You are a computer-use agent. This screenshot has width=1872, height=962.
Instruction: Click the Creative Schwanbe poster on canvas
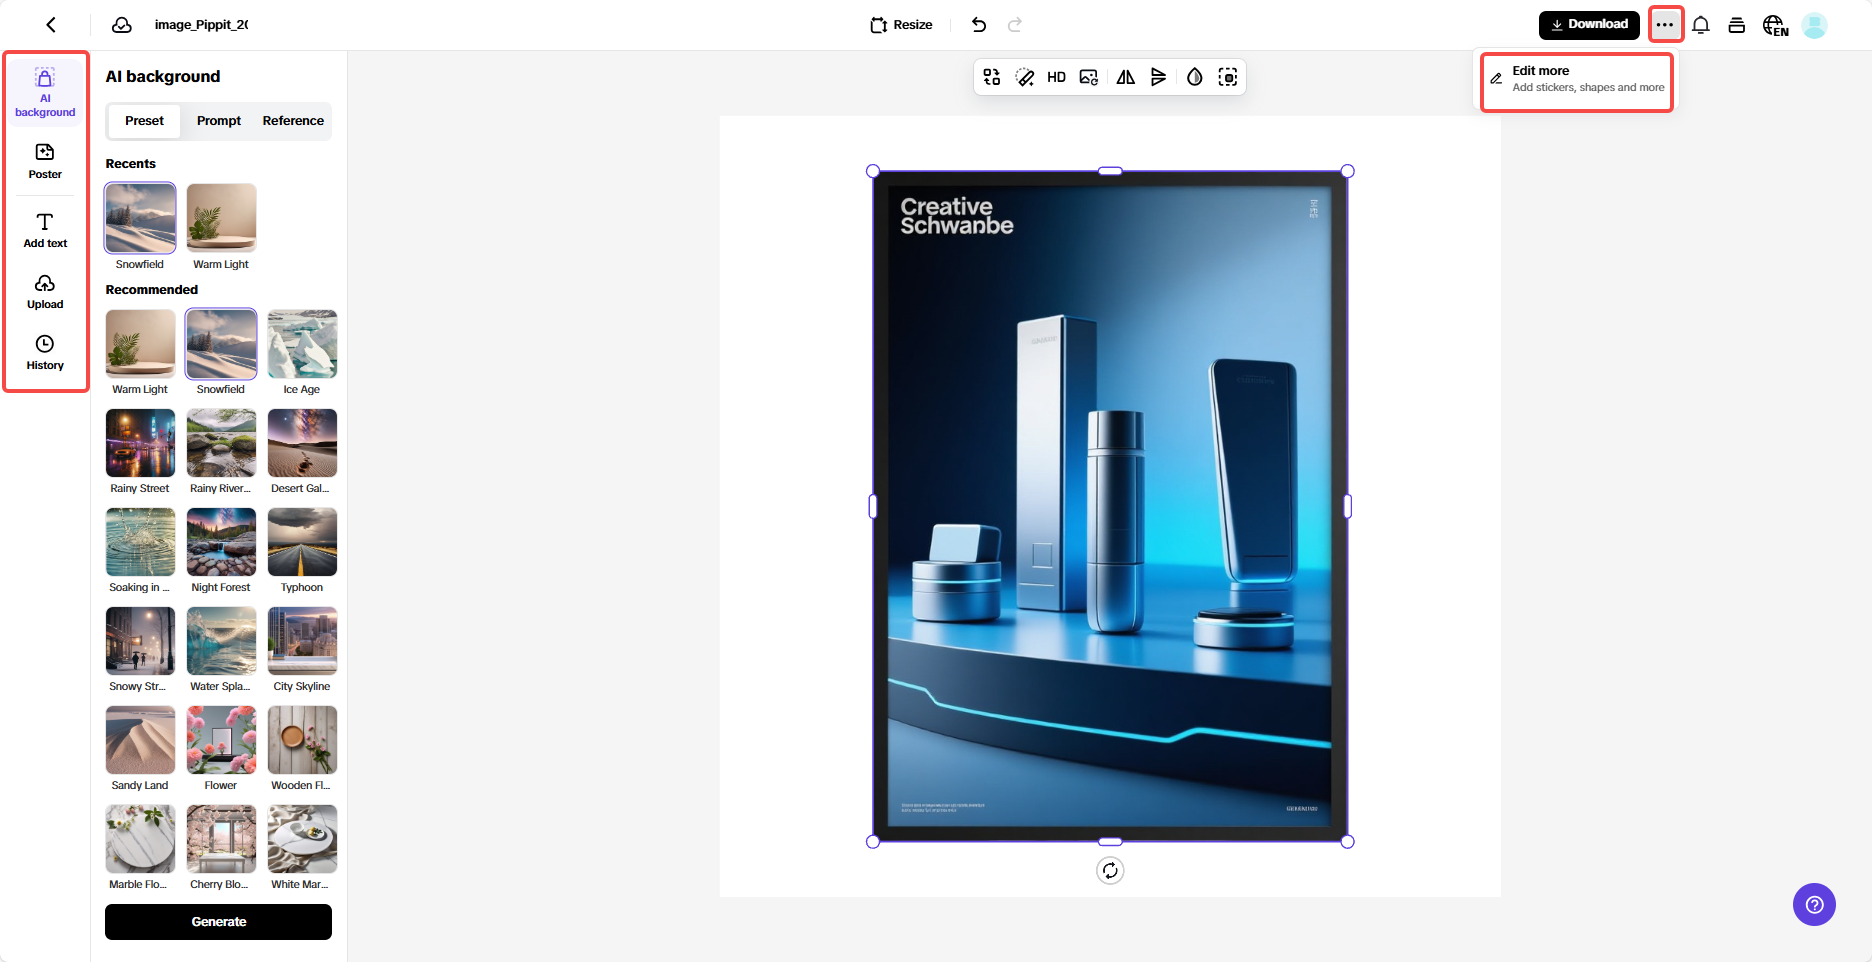pos(1110,506)
